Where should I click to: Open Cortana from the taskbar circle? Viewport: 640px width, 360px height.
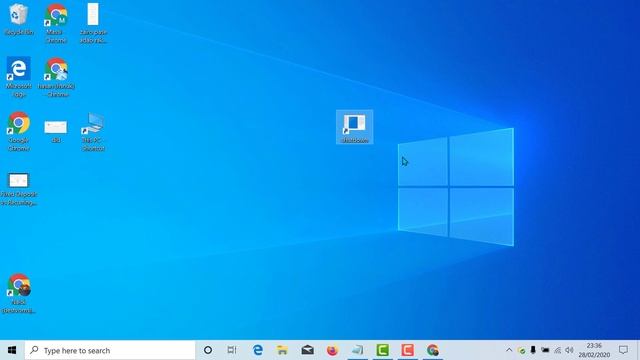click(208, 350)
